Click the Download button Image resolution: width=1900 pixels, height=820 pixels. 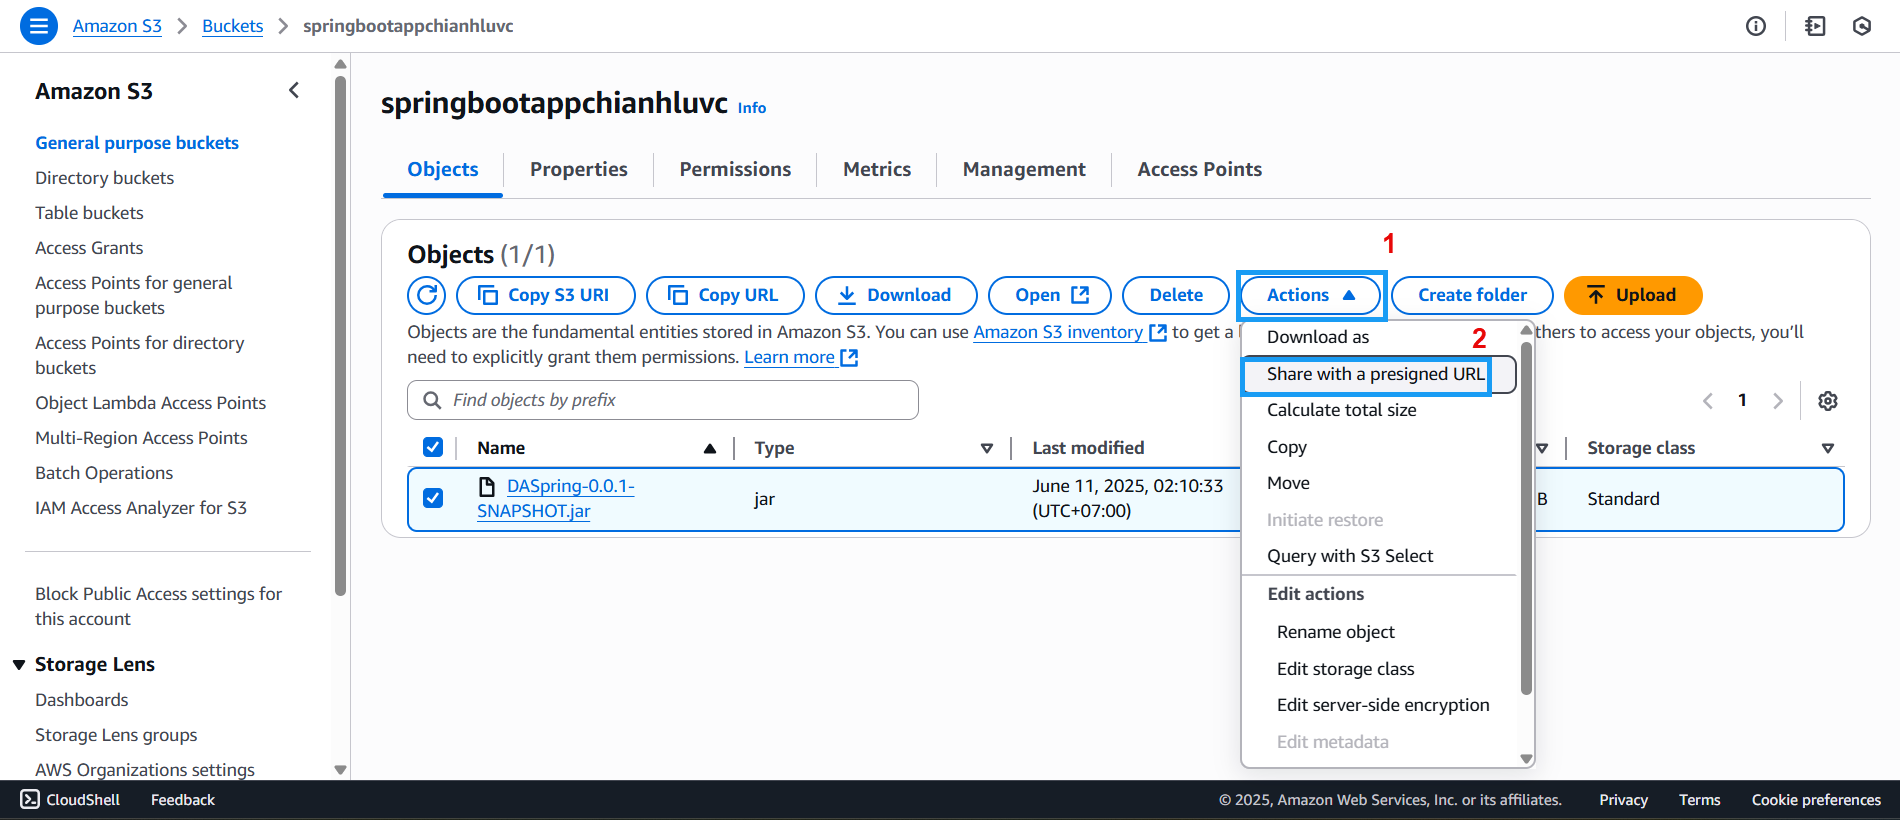(896, 295)
